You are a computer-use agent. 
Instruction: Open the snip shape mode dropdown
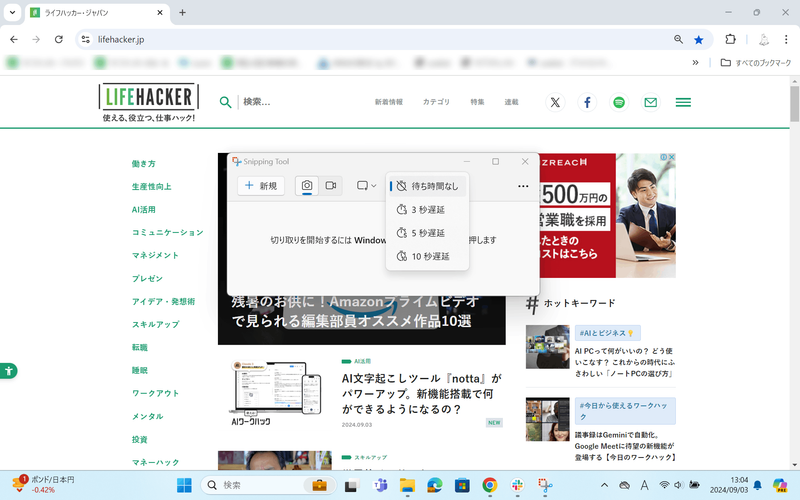point(366,186)
